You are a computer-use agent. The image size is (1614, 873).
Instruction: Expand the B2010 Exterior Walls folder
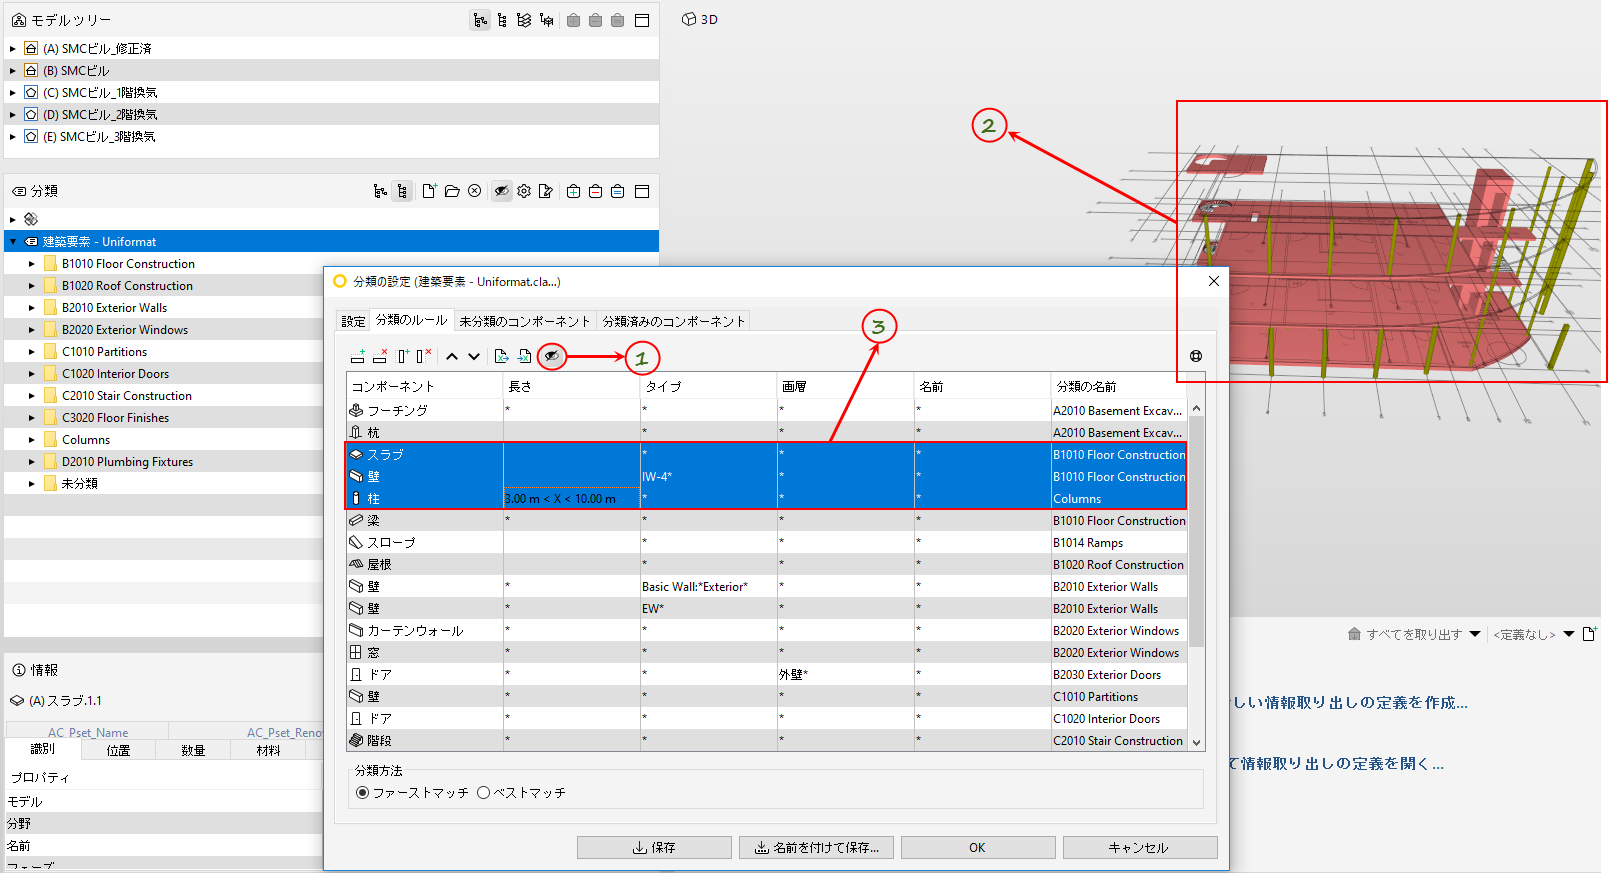tap(32, 308)
